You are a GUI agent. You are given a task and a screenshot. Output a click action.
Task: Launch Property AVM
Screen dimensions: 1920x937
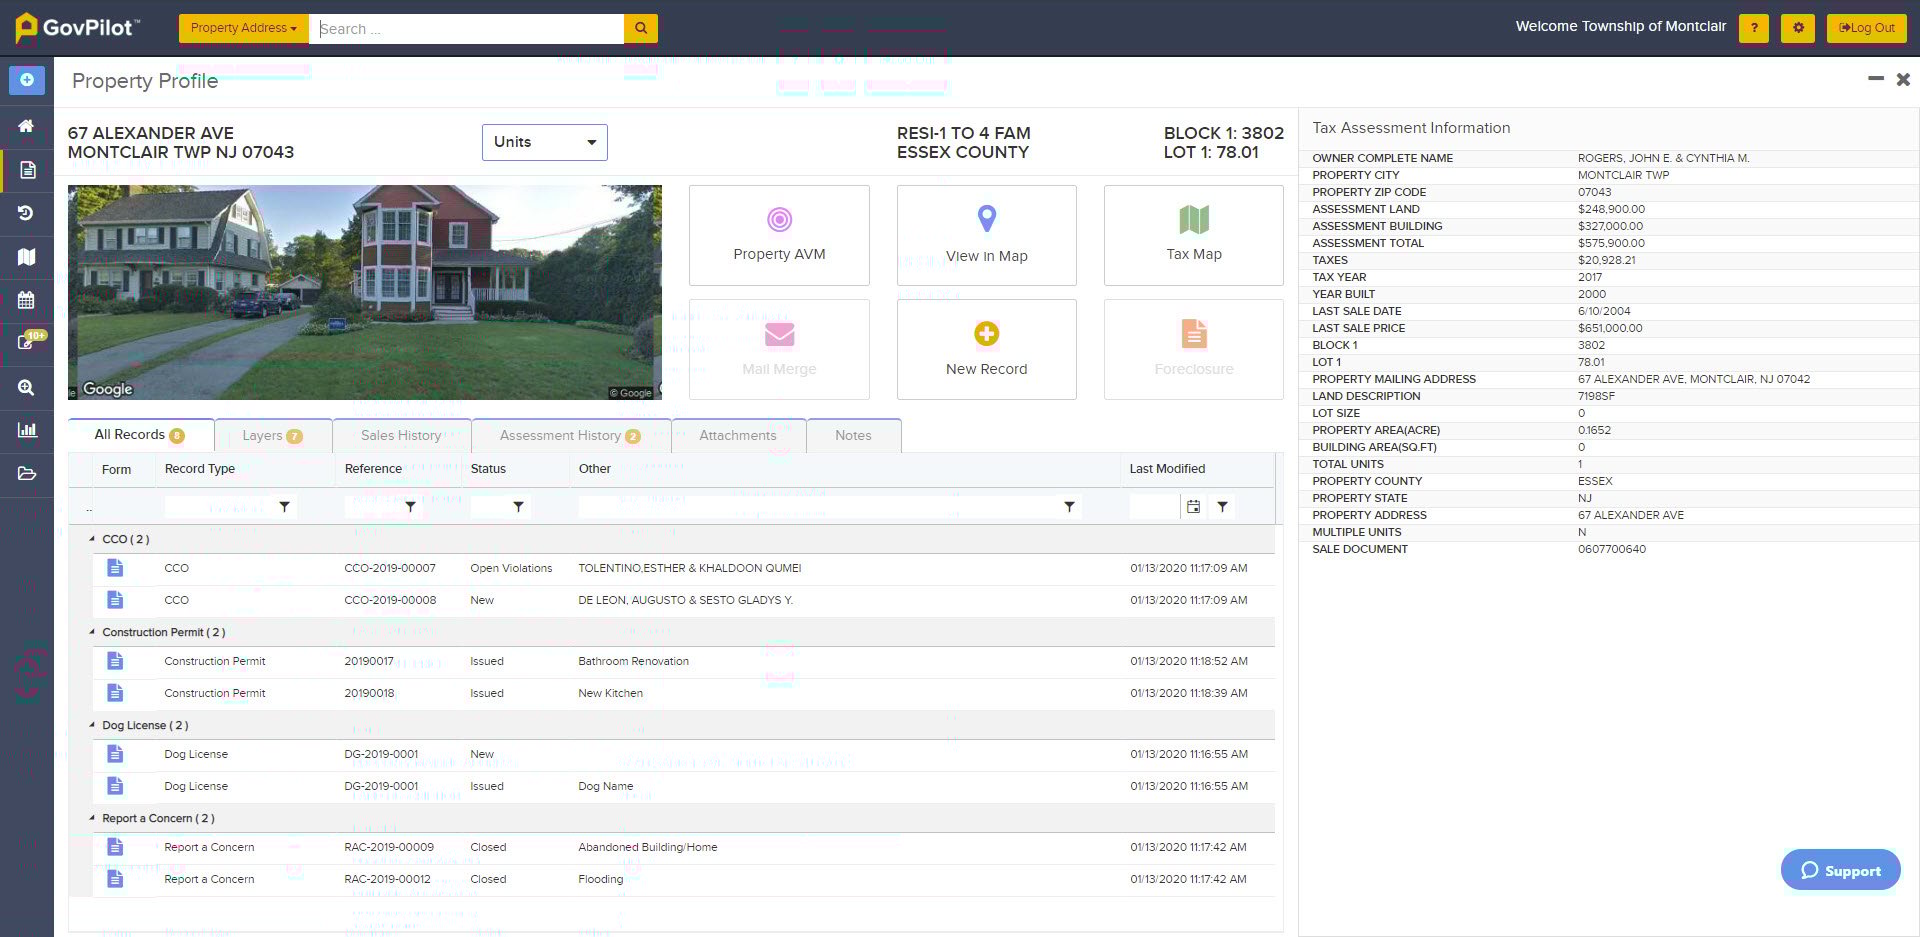click(x=779, y=234)
